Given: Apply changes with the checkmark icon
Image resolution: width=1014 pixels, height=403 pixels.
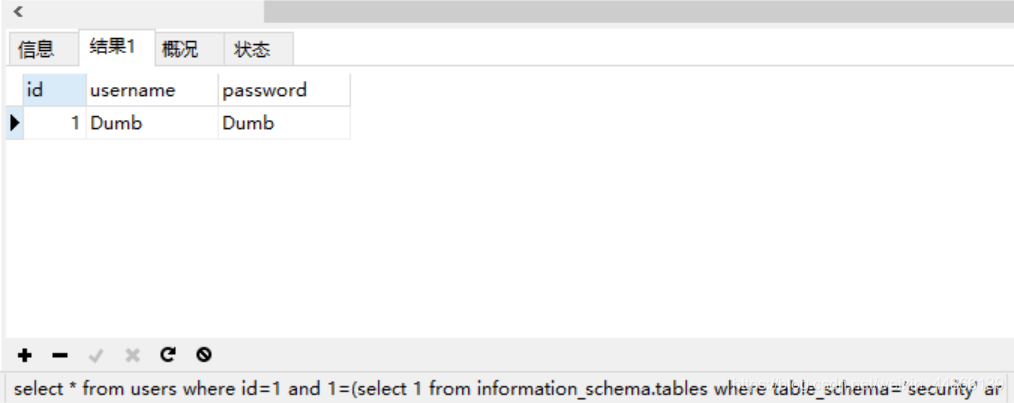Looking at the screenshot, I should 96,355.
